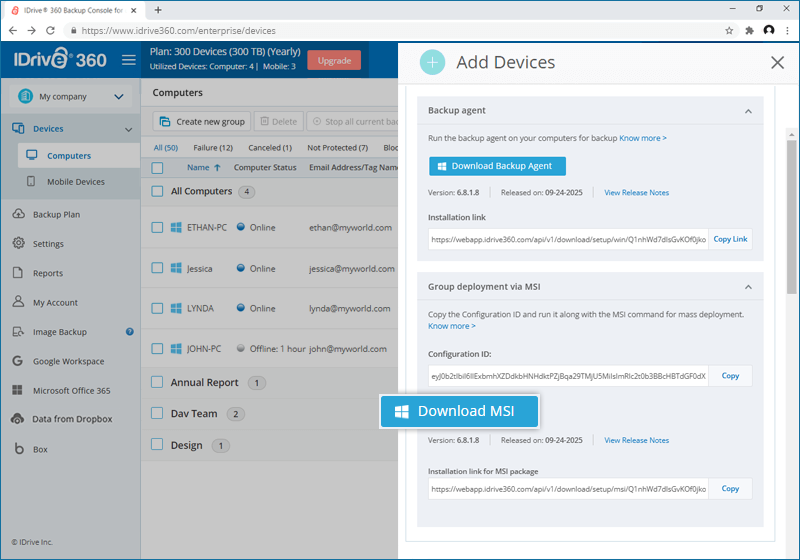Open the Backup Plan cloud icon
Image resolution: width=800 pixels, height=560 pixels.
coord(18,214)
